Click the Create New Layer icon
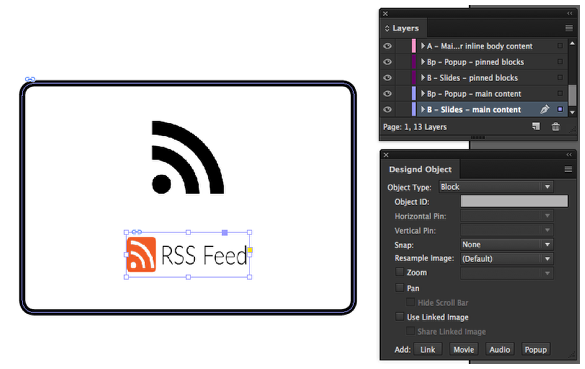The height and width of the screenshot is (369, 585). 536,127
